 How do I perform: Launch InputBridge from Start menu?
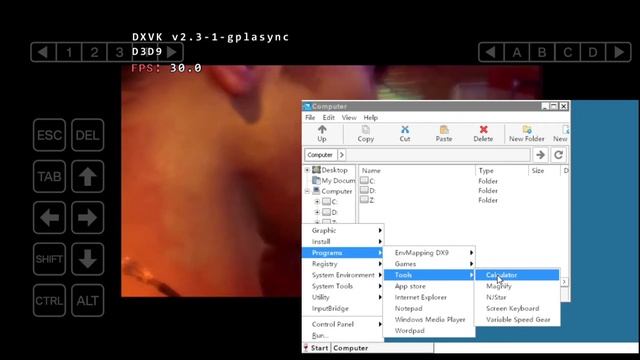click(343, 309)
